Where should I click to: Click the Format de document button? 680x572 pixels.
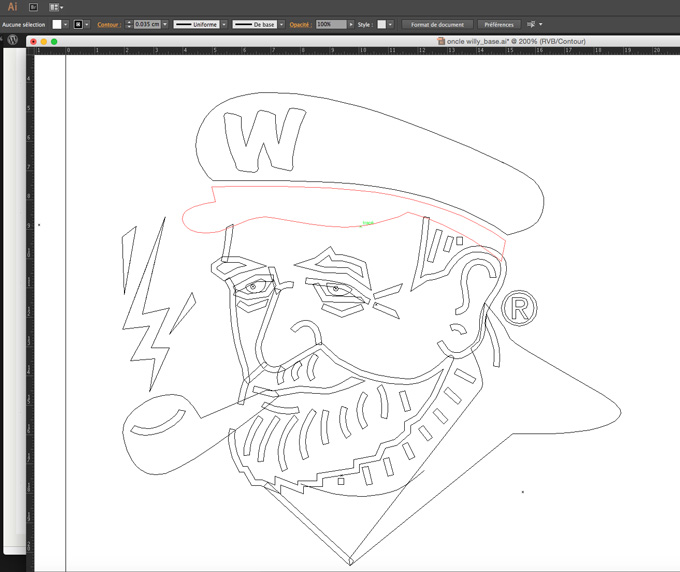click(437, 25)
